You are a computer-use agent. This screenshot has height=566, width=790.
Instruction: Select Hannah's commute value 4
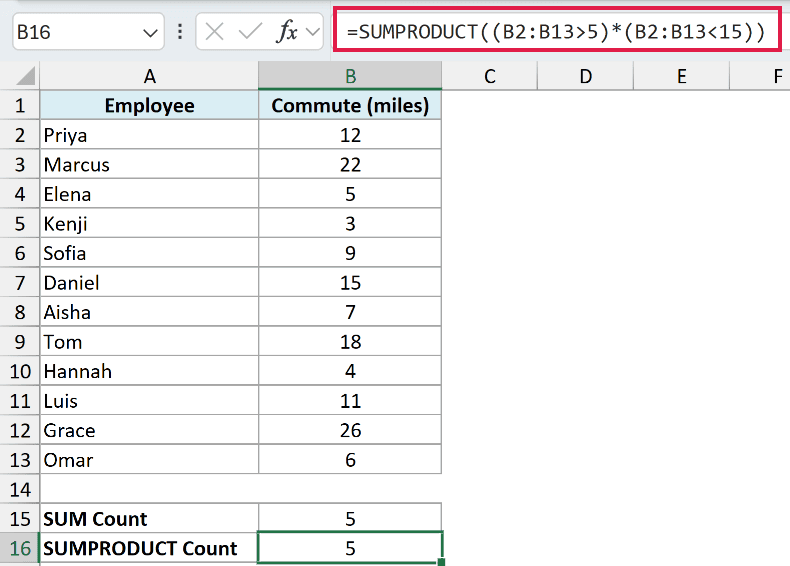350,371
